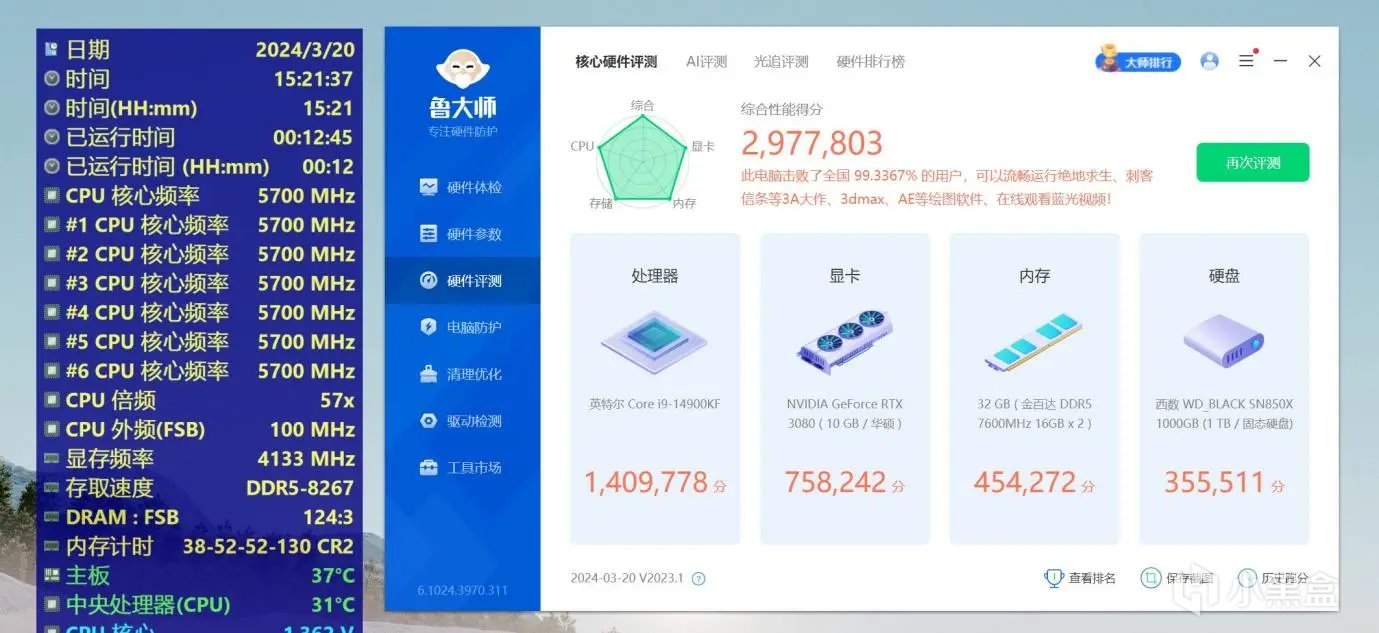Click the graphics card icon
Viewport: 1379px width, 633px height.
point(845,341)
